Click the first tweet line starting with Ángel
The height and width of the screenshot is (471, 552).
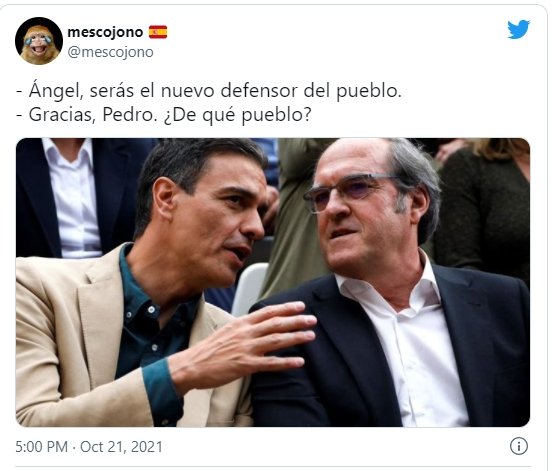[209, 90]
